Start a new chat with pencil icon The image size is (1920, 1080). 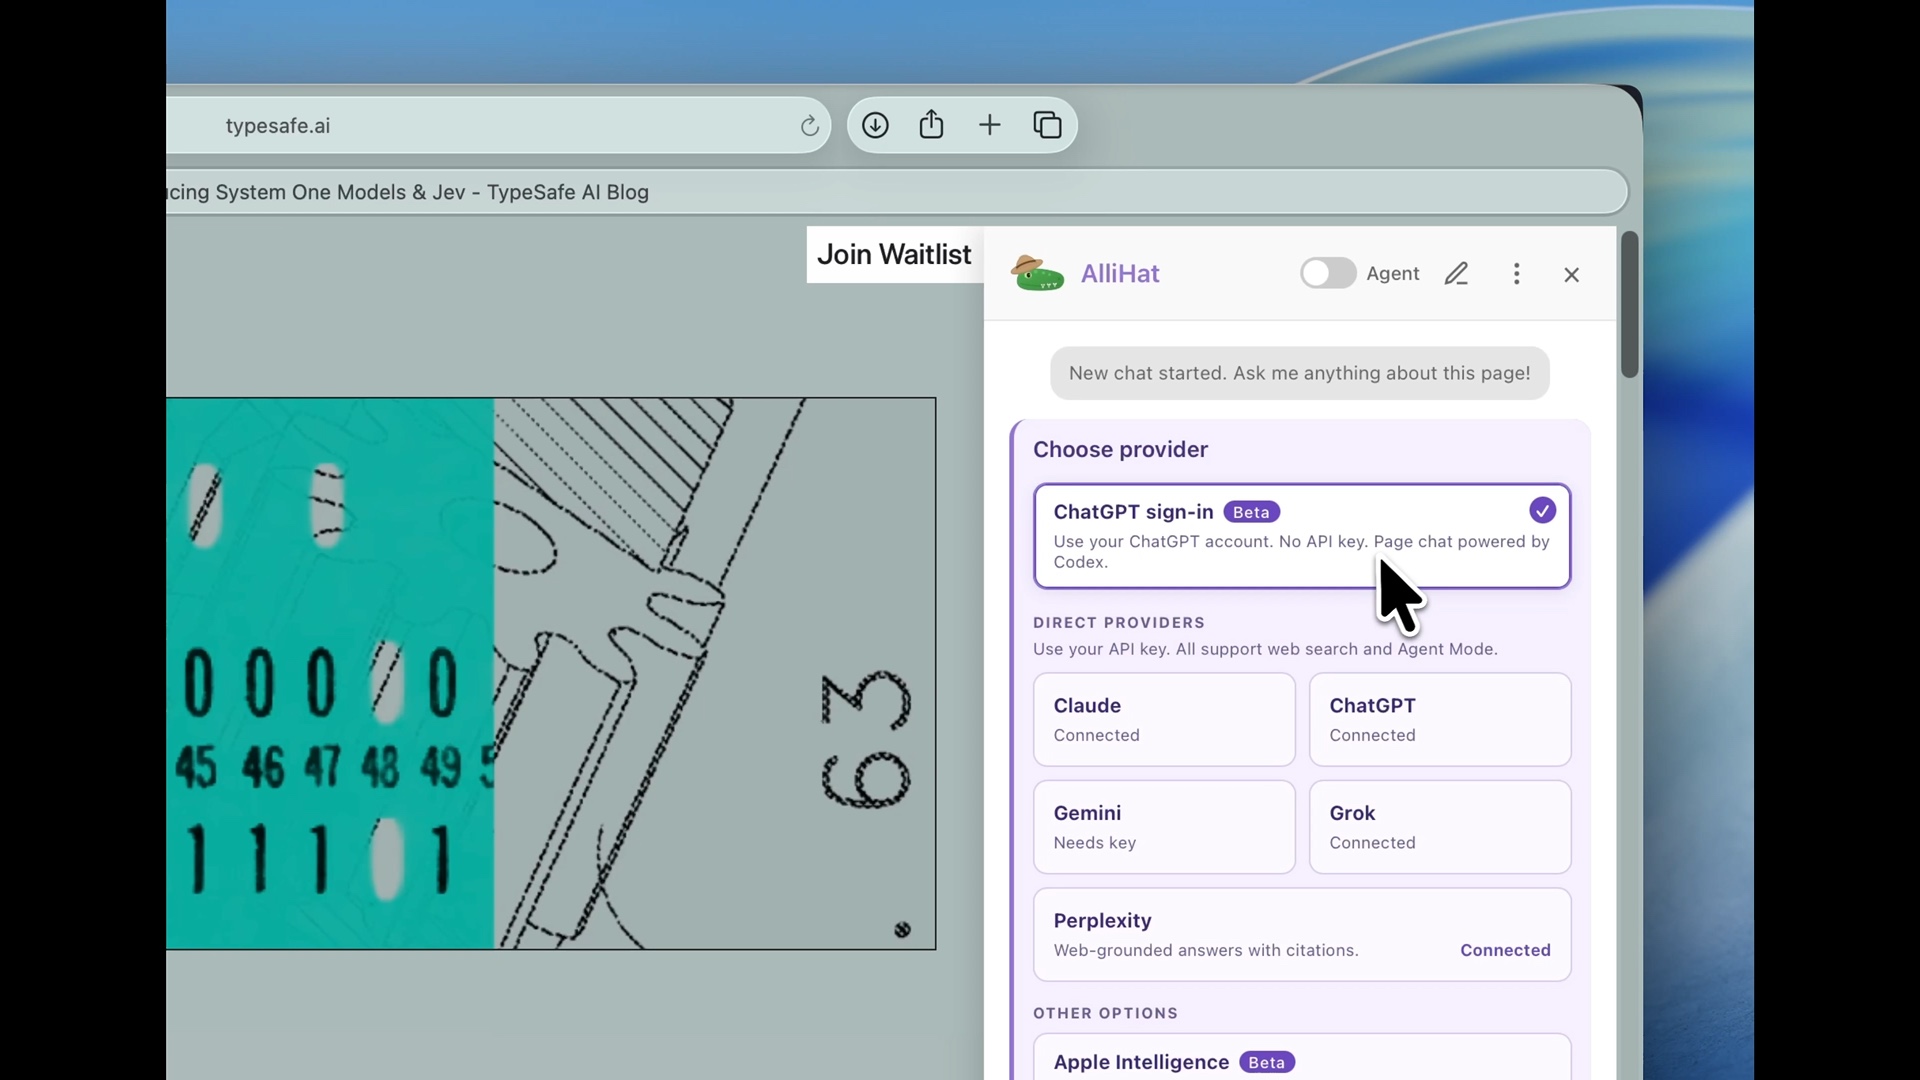pyautogui.click(x=1456, y=274)
